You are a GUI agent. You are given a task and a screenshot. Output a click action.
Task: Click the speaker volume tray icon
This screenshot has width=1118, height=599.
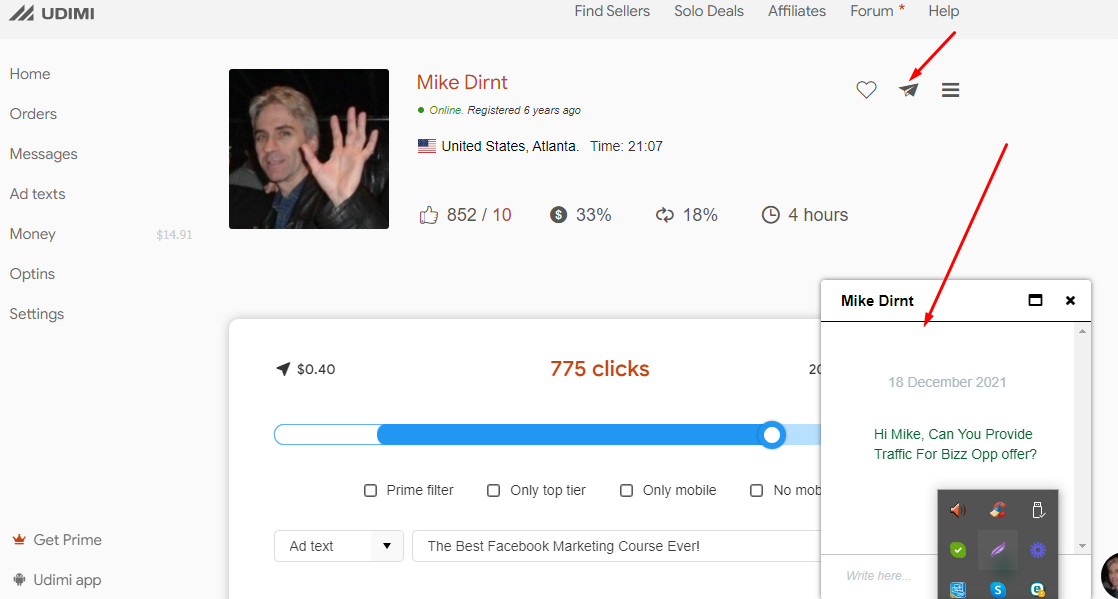tap(958, 510)
